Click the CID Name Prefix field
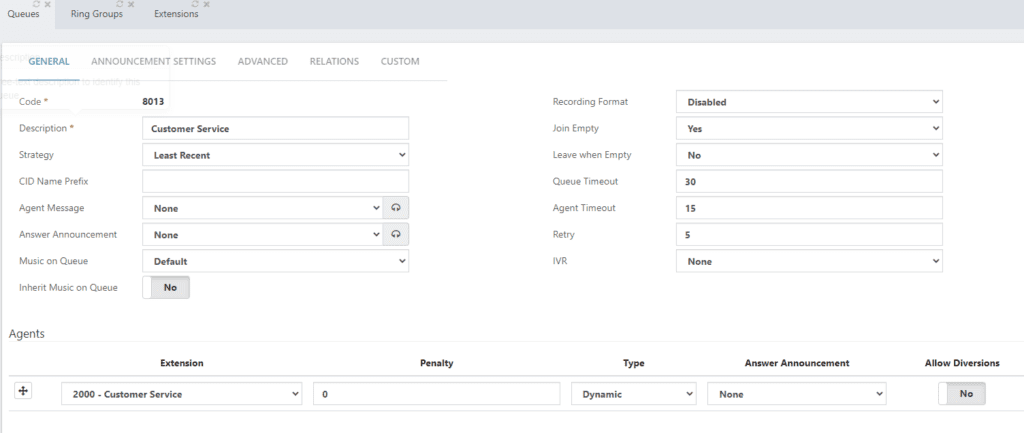 (275, 182)
